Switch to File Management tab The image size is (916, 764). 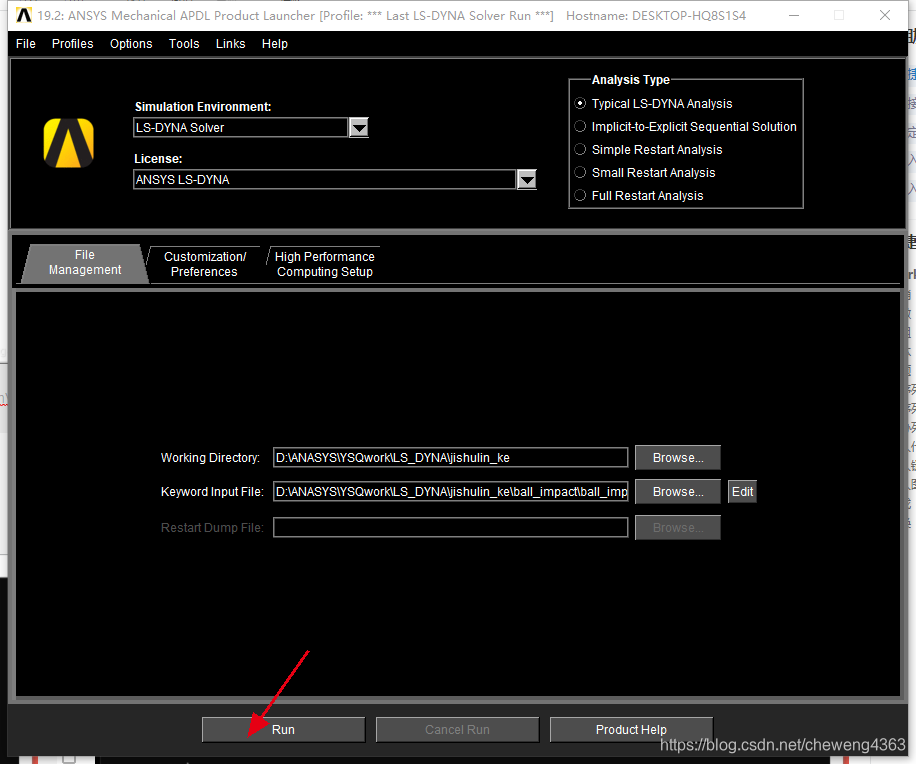coord(85,263)
